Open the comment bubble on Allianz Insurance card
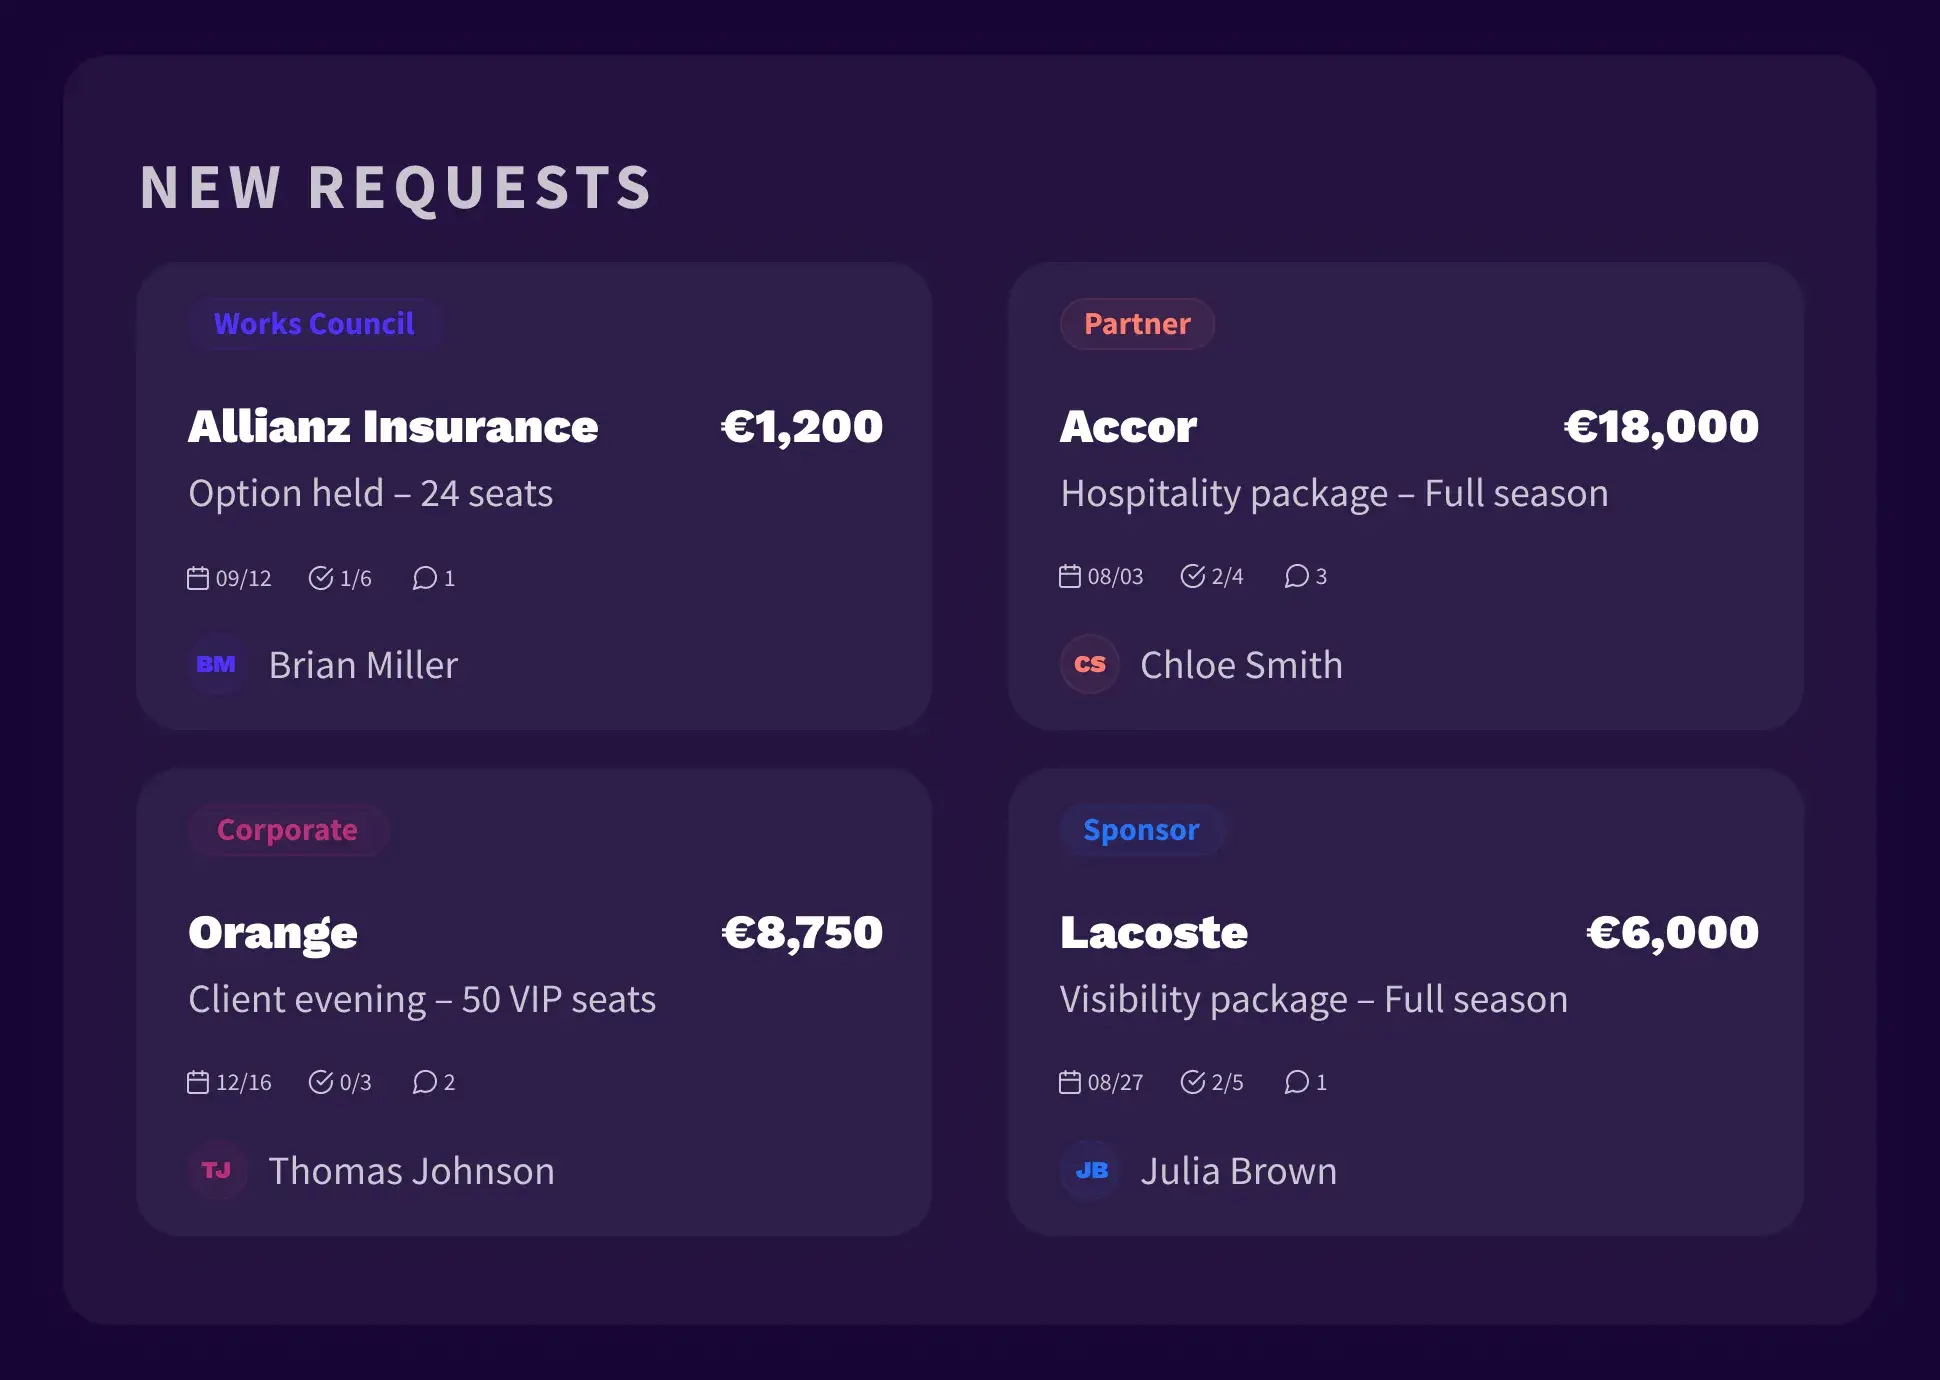This screenshot has height=1380, width=1940. 425,578
